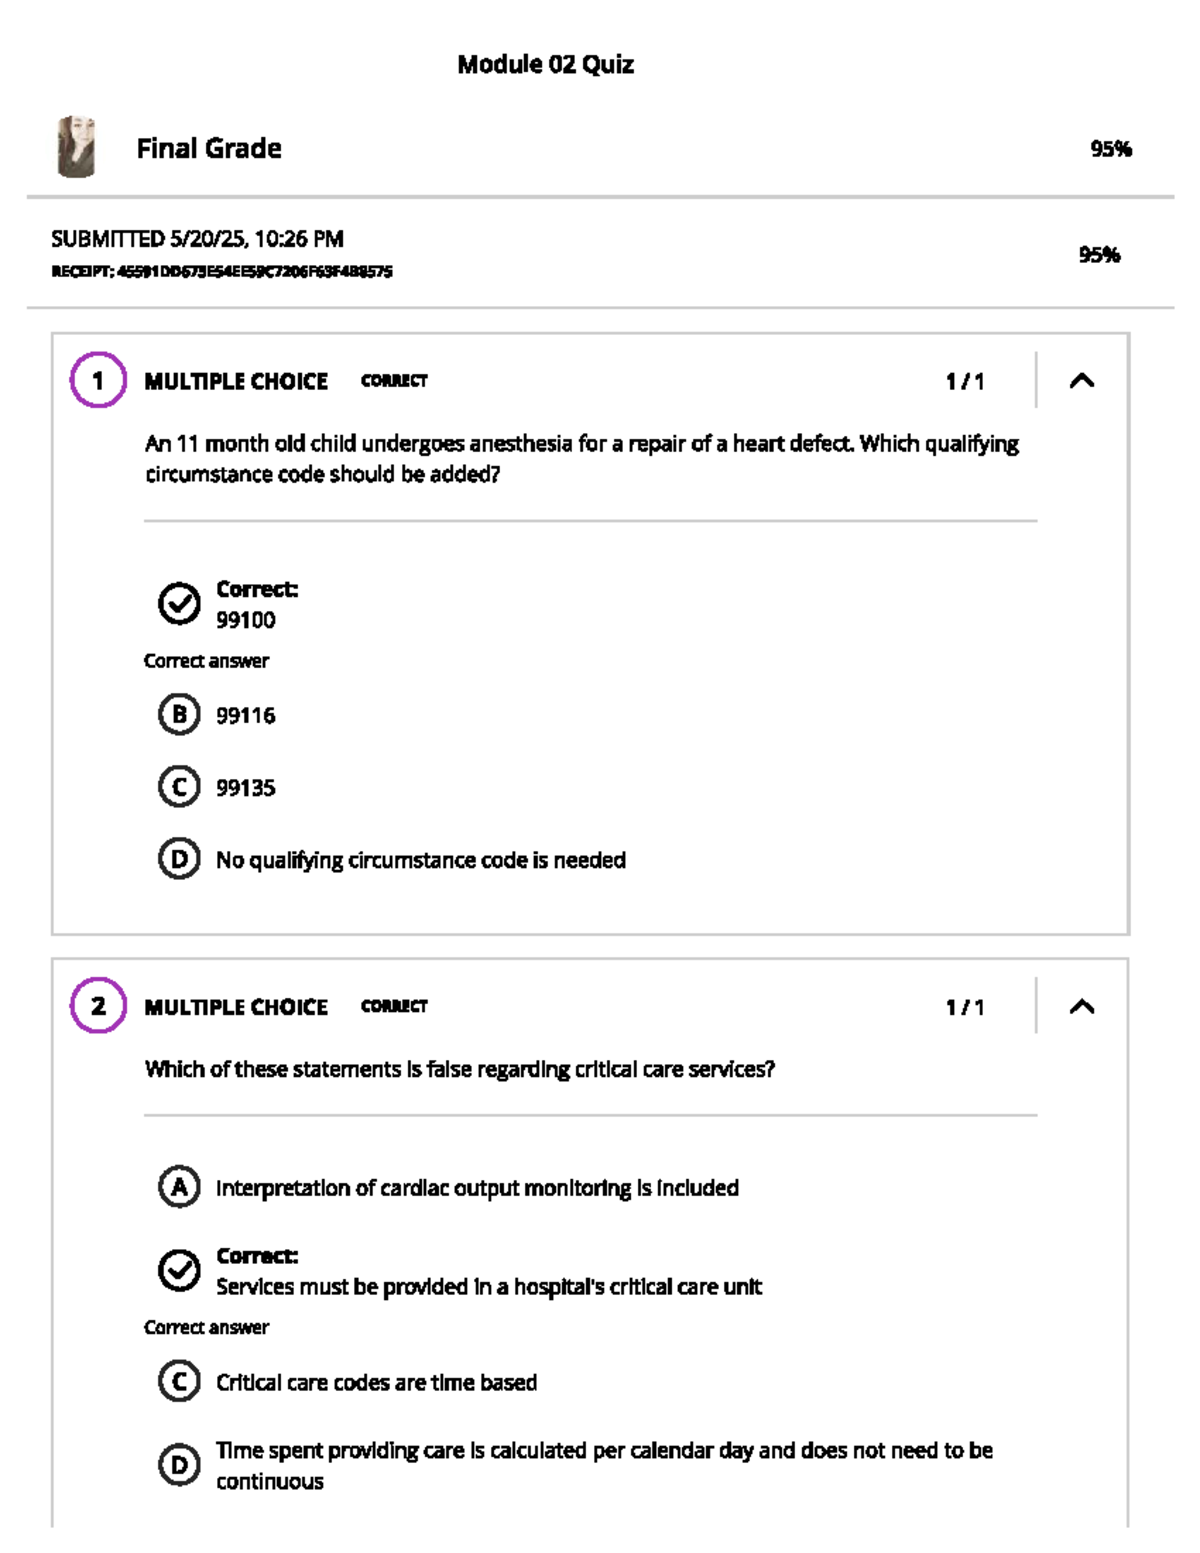Choose option D time spent per calendar day
The height and width of the screenshot is (1553, 1200).
[179, 1465]
